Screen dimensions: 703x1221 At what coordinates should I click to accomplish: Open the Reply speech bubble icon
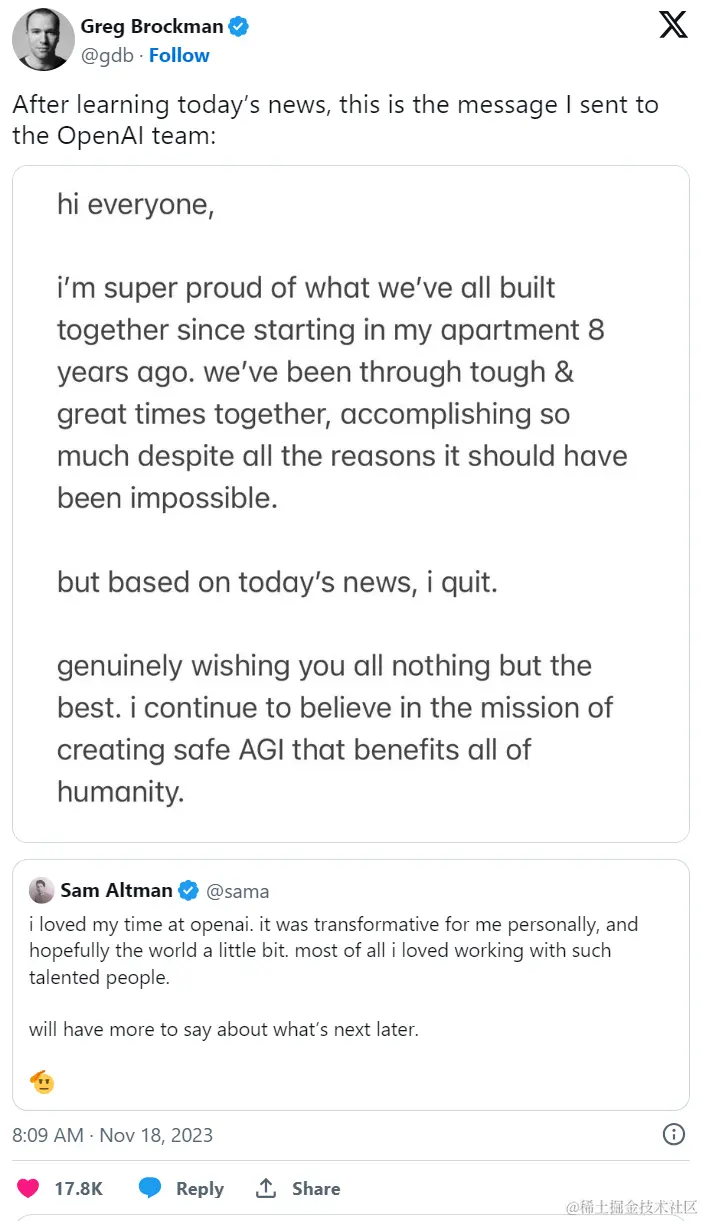(x=150, y=1188)
